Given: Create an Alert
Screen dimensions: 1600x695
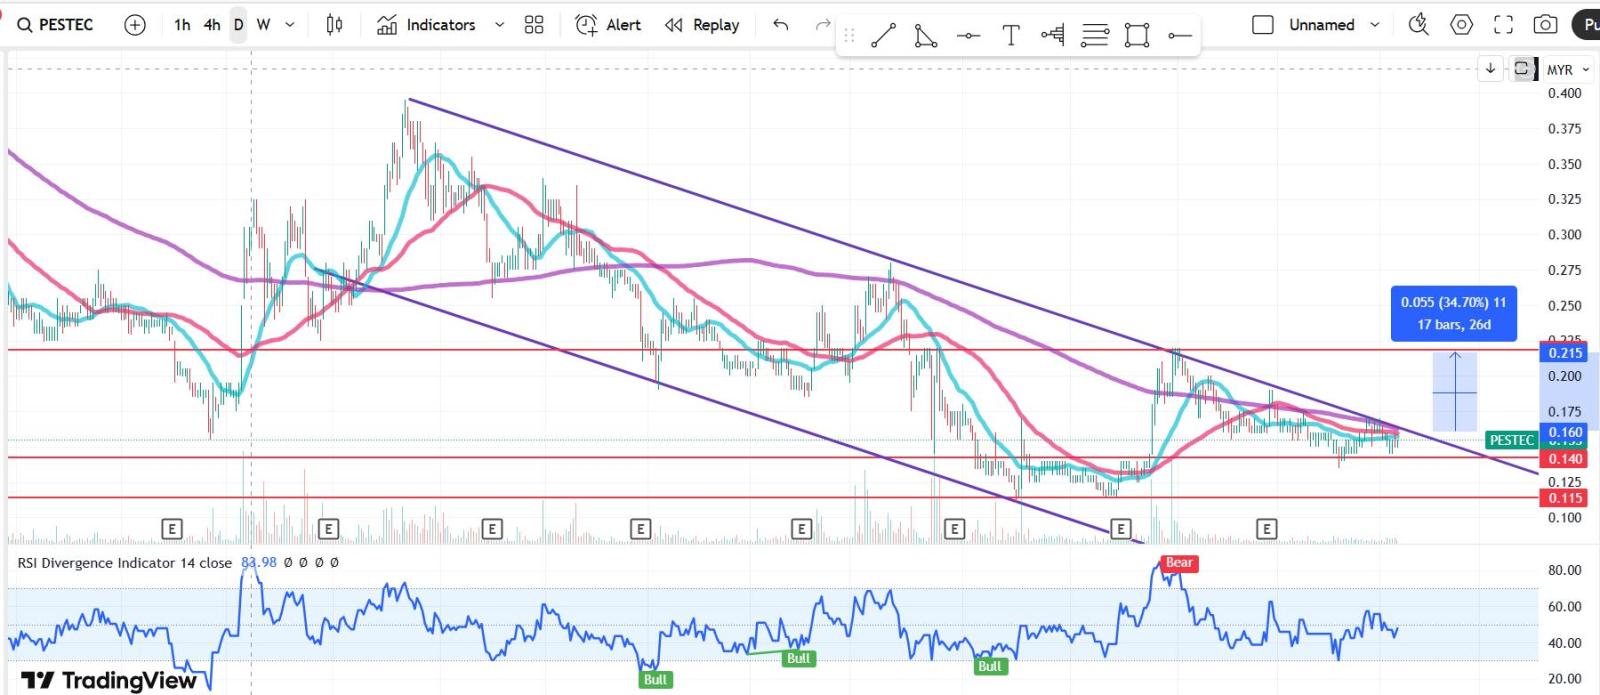Looking at the screenshot, I should [x=608, y=25].
